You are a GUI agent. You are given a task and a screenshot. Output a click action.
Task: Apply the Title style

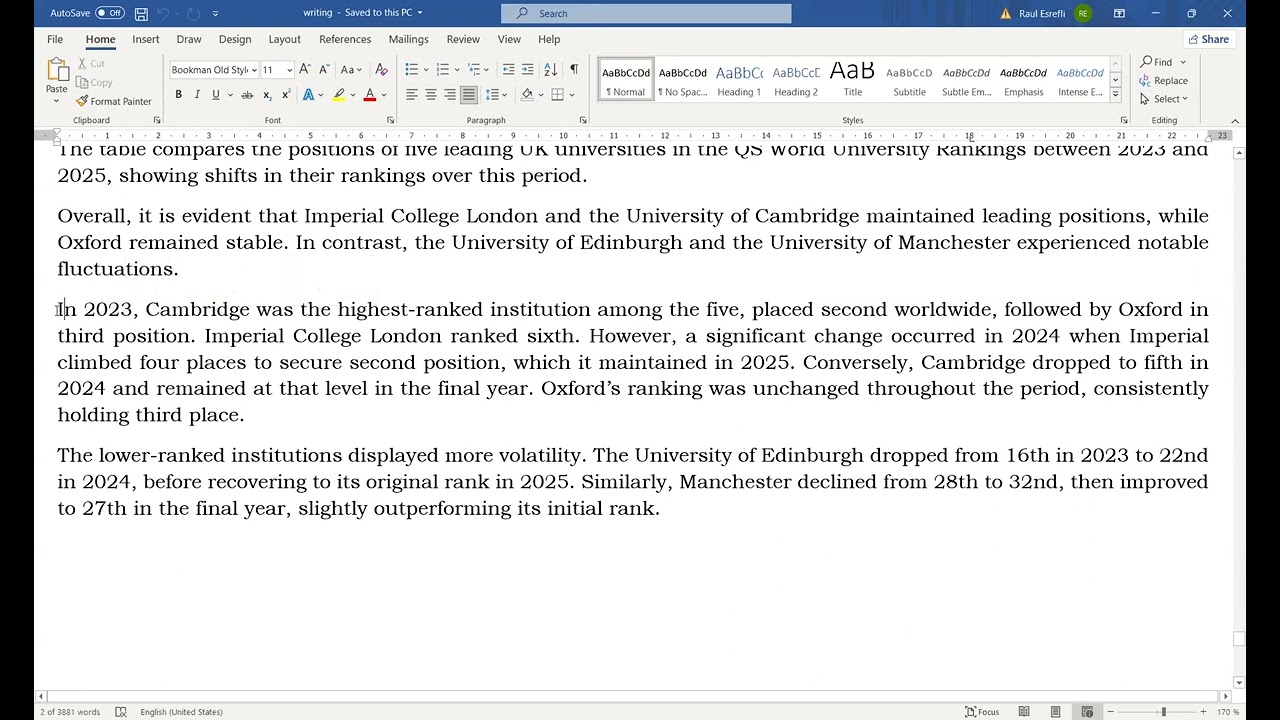(853, 80)
